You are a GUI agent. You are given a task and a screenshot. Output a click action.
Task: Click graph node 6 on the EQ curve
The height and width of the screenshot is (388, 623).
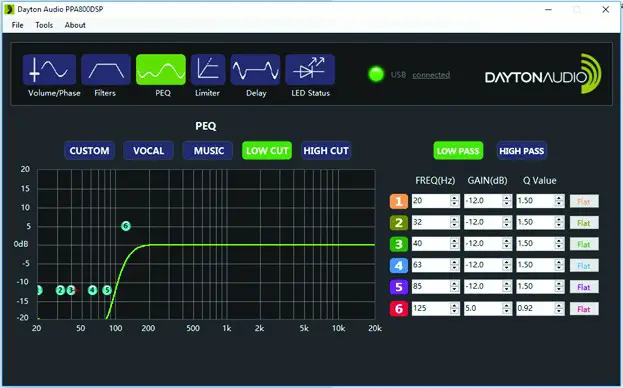(x=126, y=226)
